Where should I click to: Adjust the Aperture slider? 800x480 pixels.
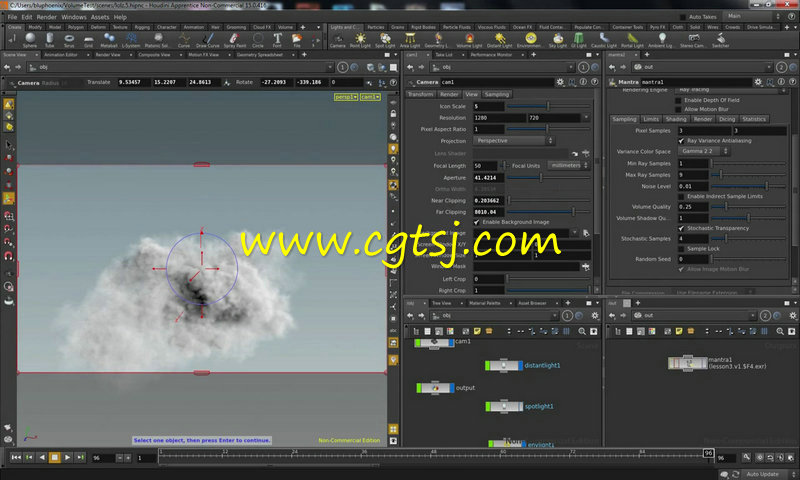[x=548, y=178]
